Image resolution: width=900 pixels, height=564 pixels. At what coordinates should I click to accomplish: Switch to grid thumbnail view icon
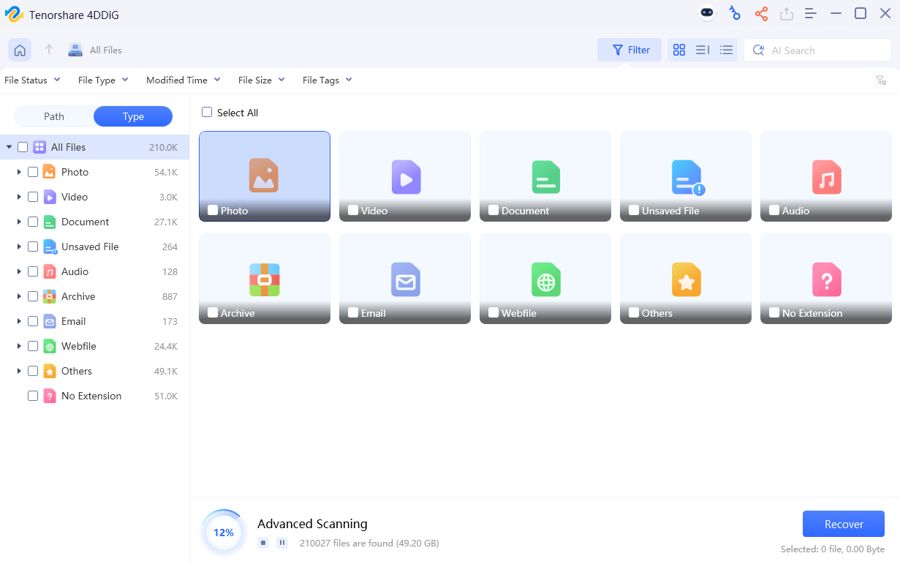click(679, 50)
